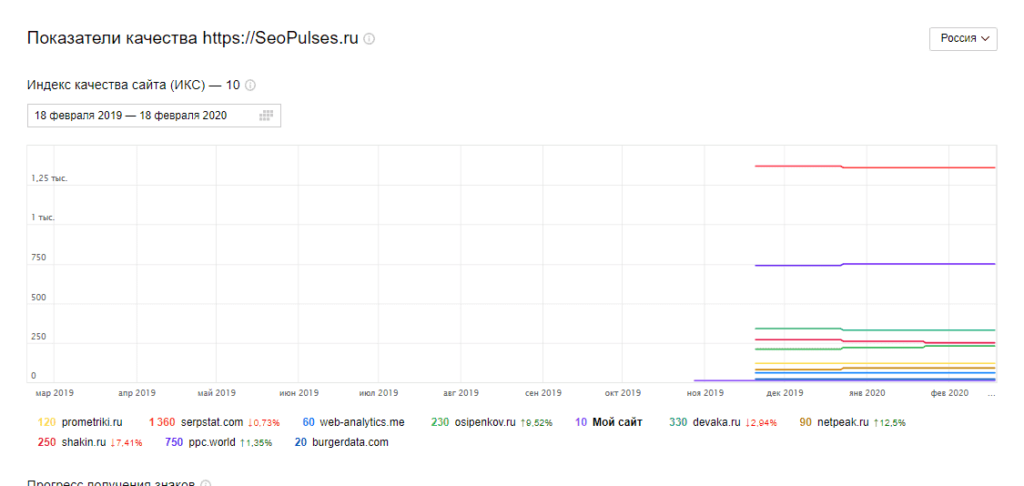Viewport: 1024px width, 486px height.
Task: Click the teal devaka.ru chart line
Action: point(875,330)
